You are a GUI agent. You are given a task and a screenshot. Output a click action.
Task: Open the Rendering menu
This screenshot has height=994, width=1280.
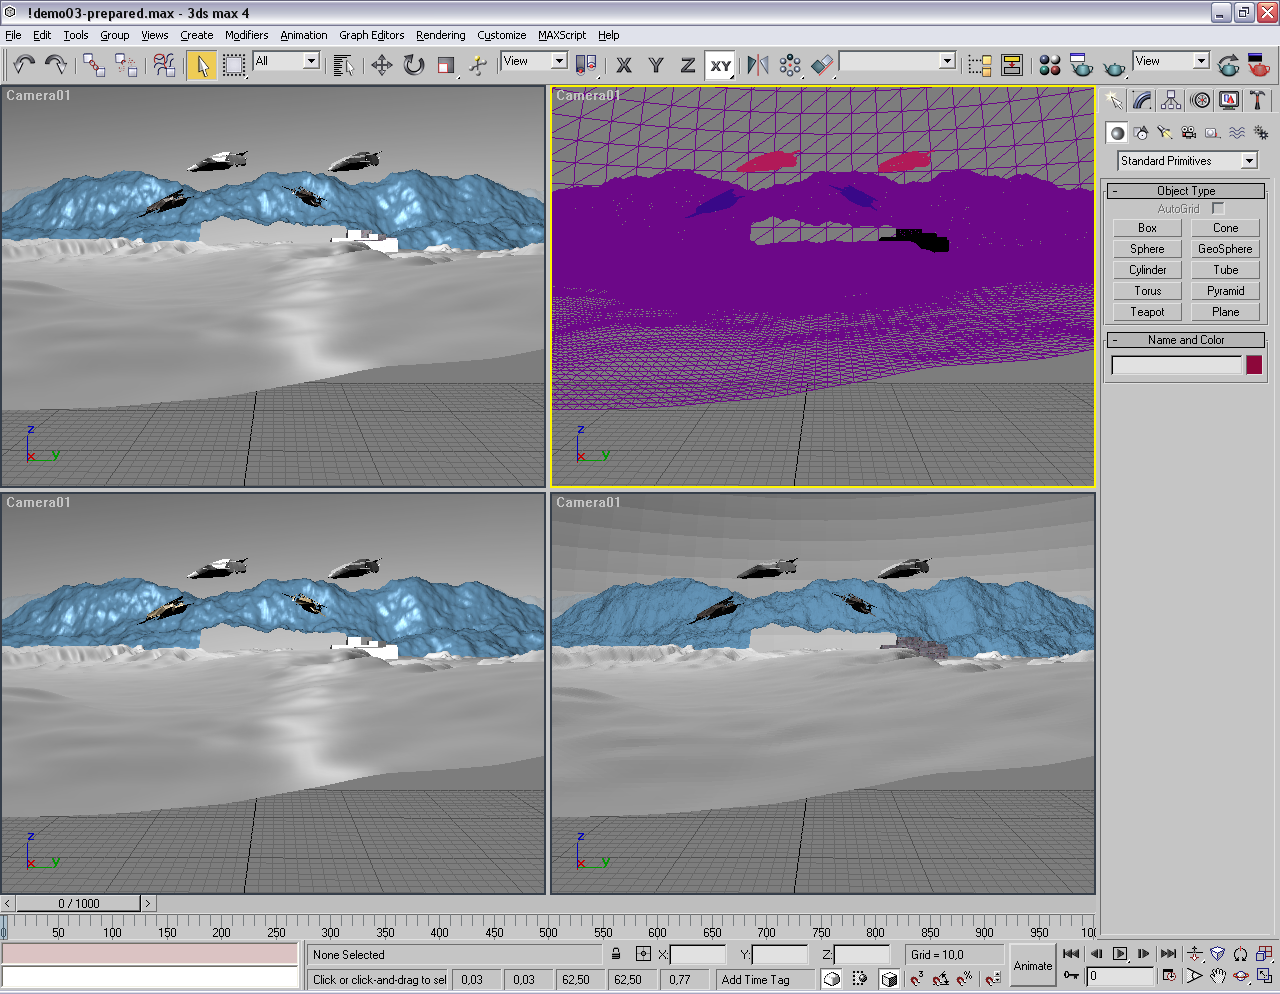[440, 35]
